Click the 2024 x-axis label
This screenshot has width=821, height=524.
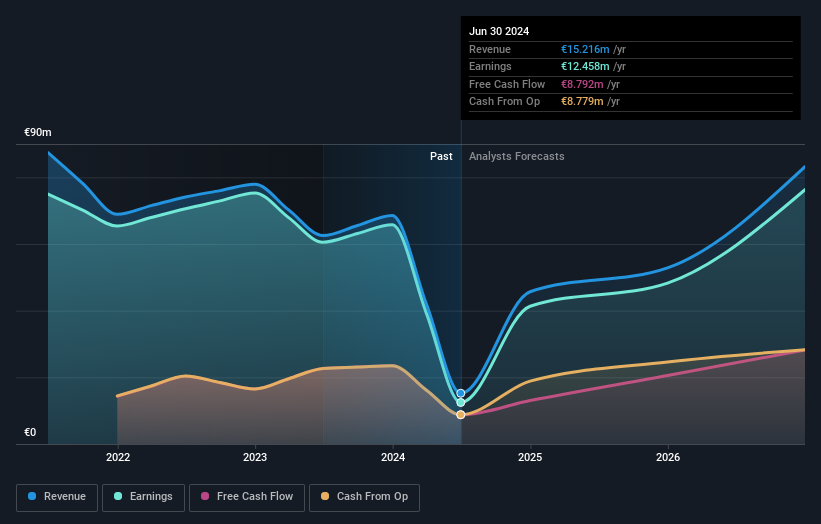point(393,457)
